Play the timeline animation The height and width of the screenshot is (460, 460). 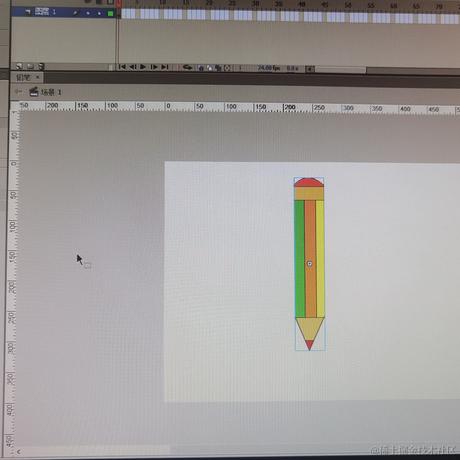click(x=143, y=67)
